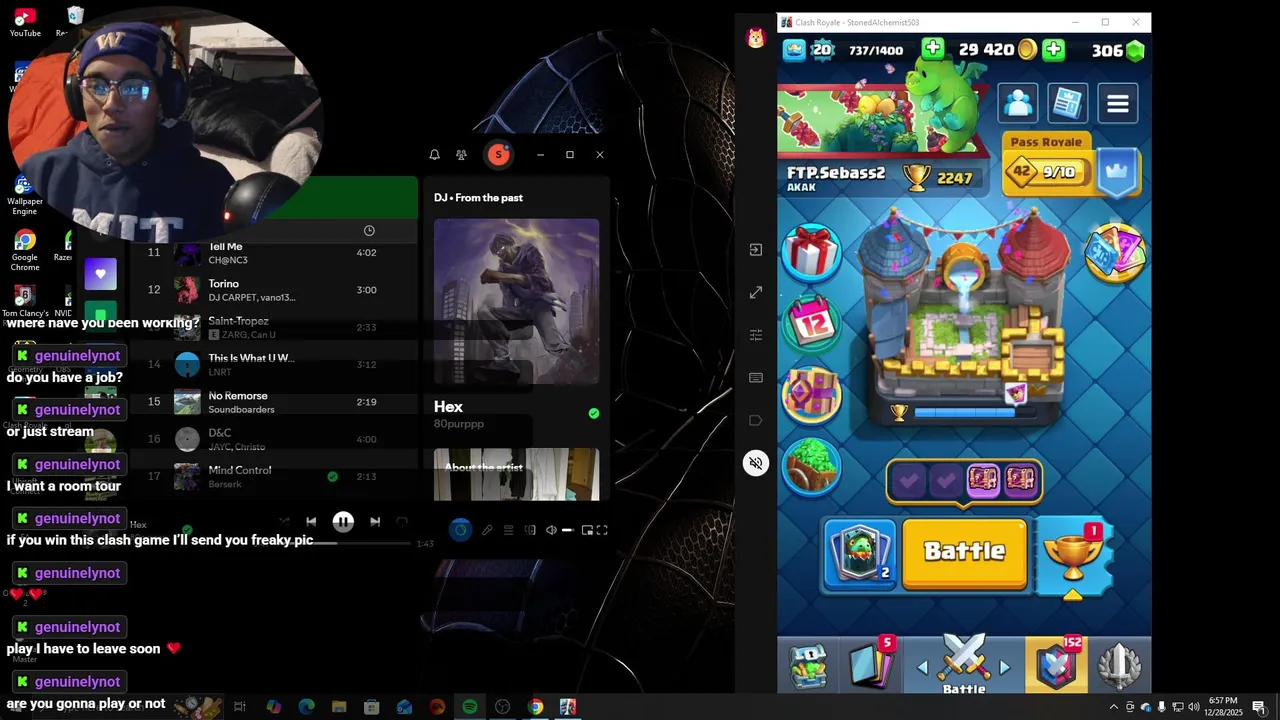Sort by the duration clock column header
The image size is (1280, 720).
(x=369, y=231)
